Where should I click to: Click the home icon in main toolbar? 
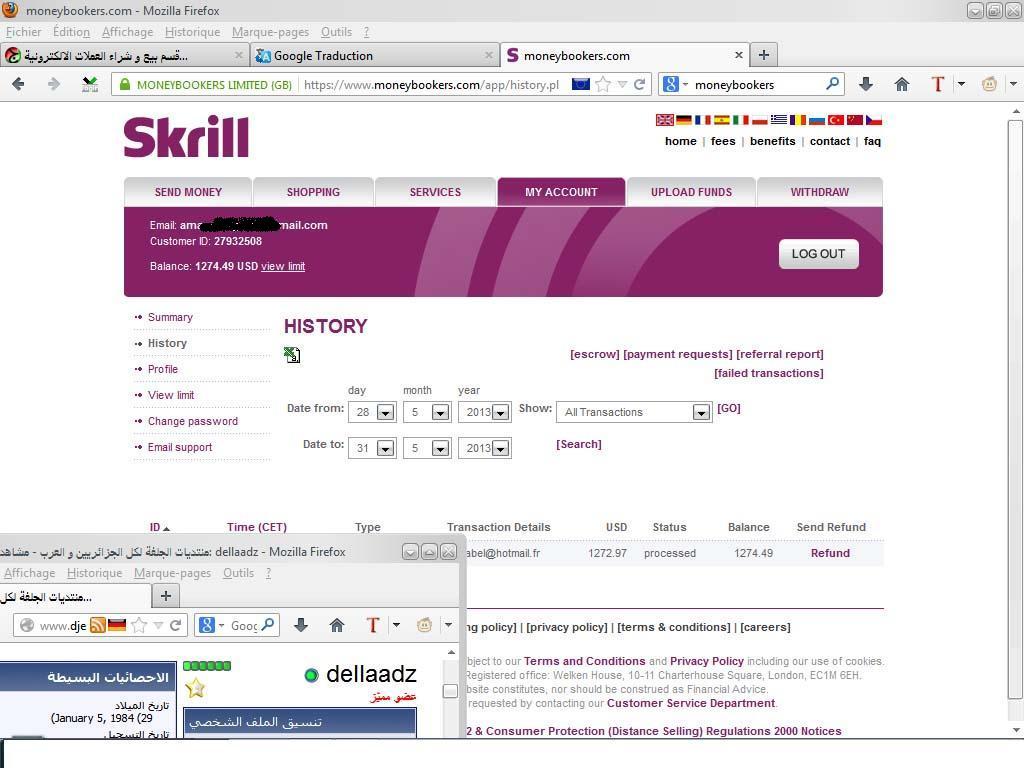902,84
